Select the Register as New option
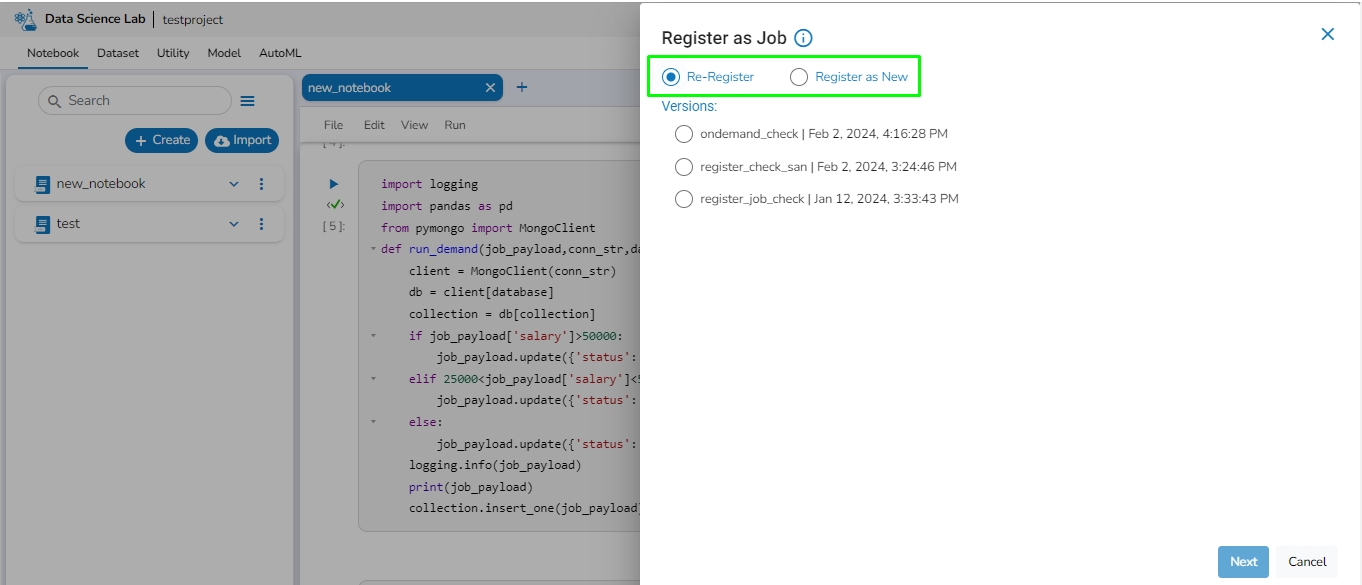This screenshot has height=585, width=1362. click(x=799, y=77)
